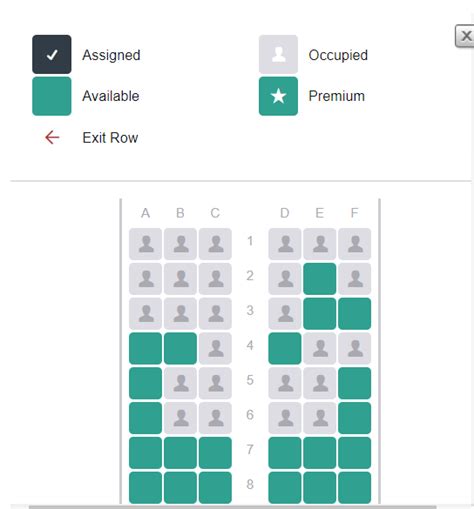This screenshot has height=509, width=474.
Task: Pick available seat 3F
Action: [x=354, y=314]
